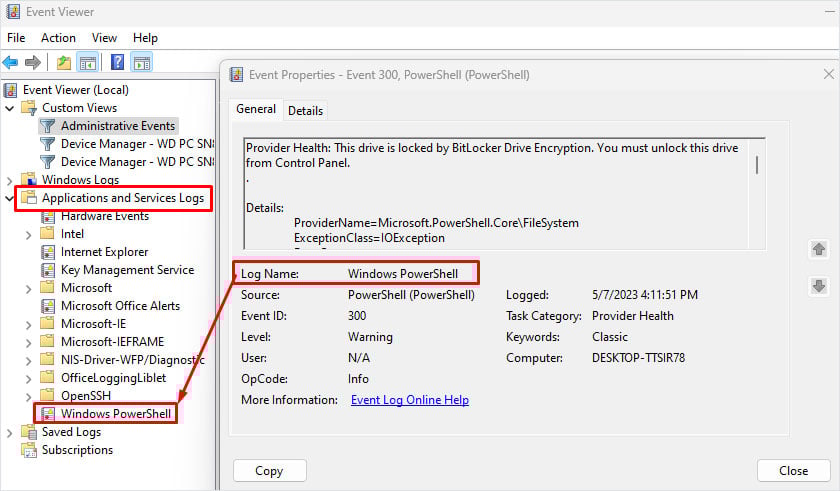This screenshot has height=491, width=840.
Task: Click the Key Management Service log icon
Action: (48, 270)
